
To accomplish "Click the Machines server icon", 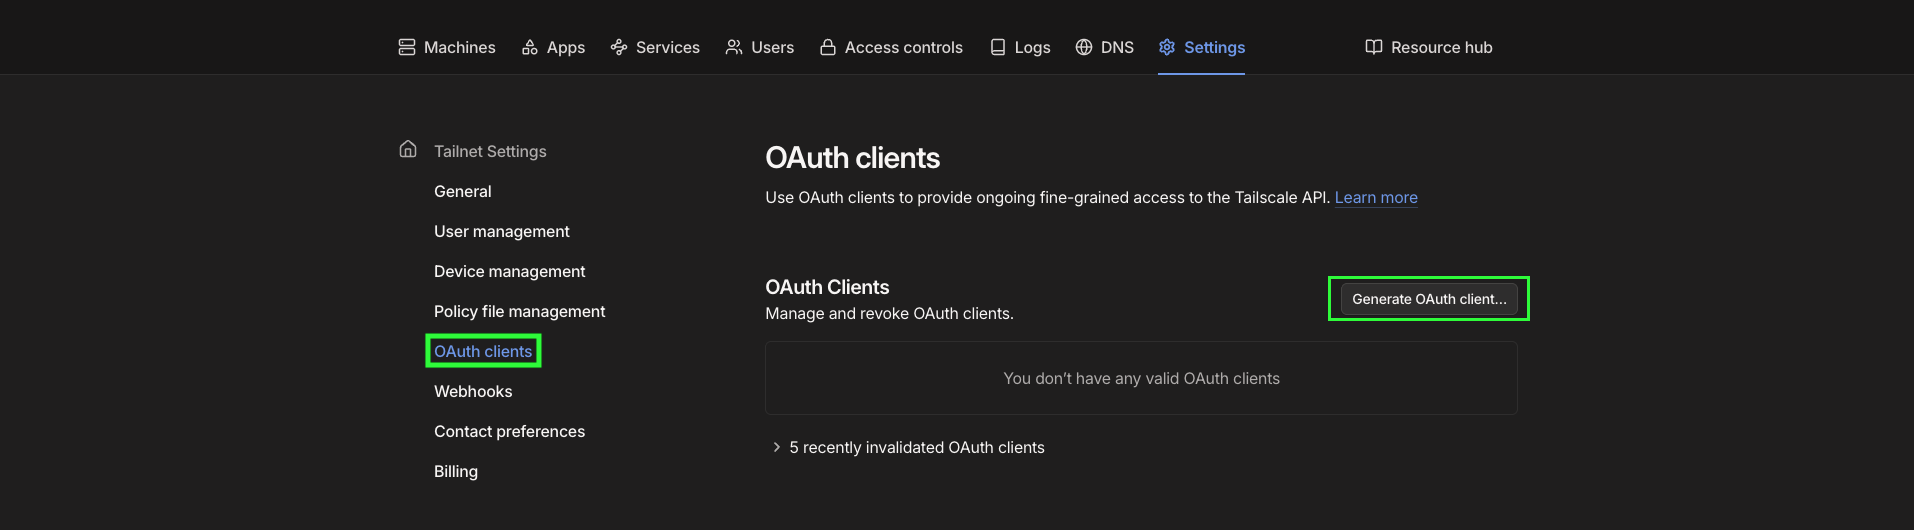I will coord(407,47).
